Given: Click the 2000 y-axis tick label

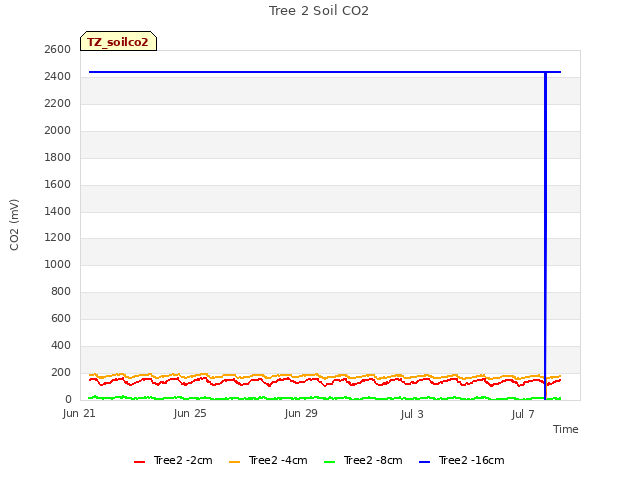Looking at the screenshot, I should click(x=58, y=131).
